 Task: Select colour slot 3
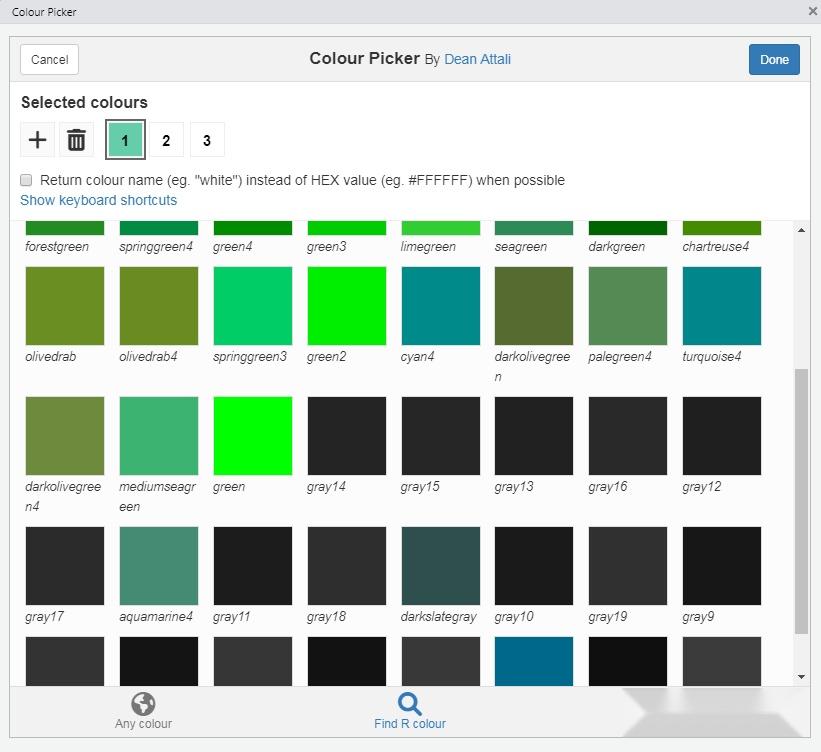(207, 140)
